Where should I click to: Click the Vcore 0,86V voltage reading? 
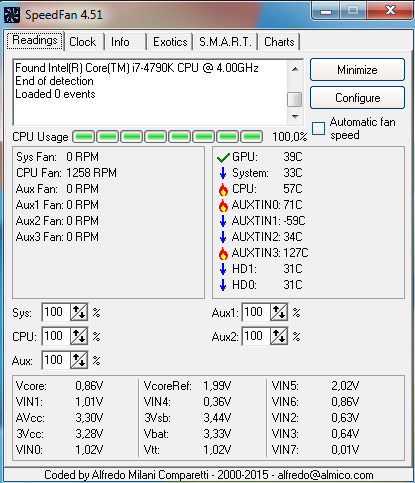click(59, 386)
